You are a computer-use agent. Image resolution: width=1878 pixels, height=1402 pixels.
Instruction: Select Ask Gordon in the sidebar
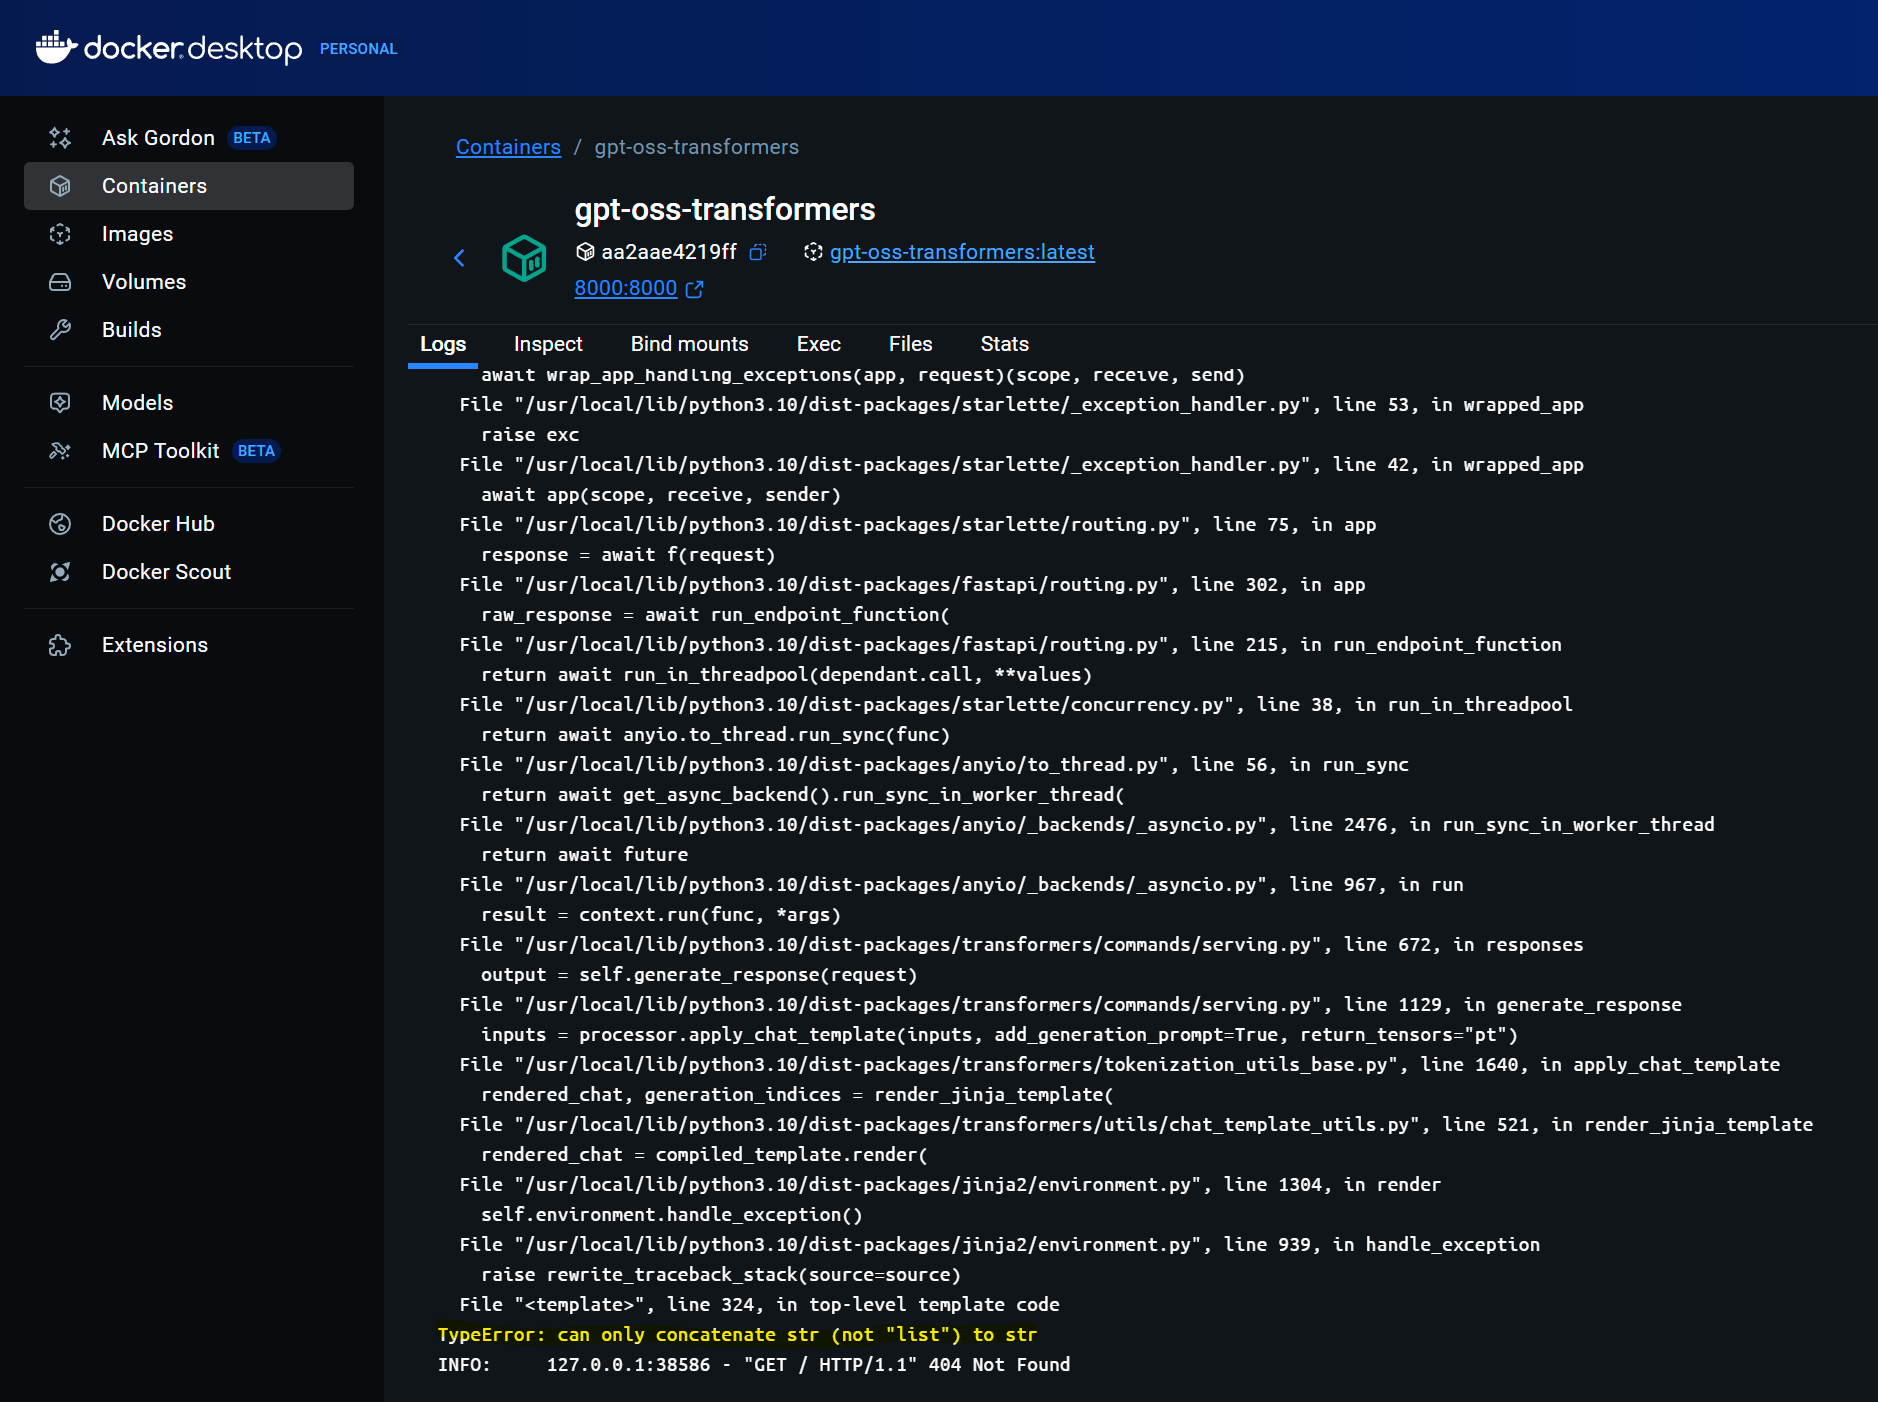189,138
